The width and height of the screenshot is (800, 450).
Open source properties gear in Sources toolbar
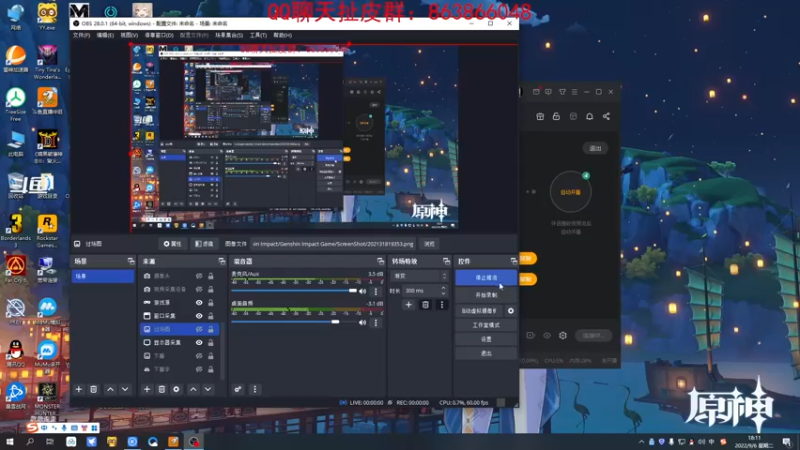coord(177,389)
